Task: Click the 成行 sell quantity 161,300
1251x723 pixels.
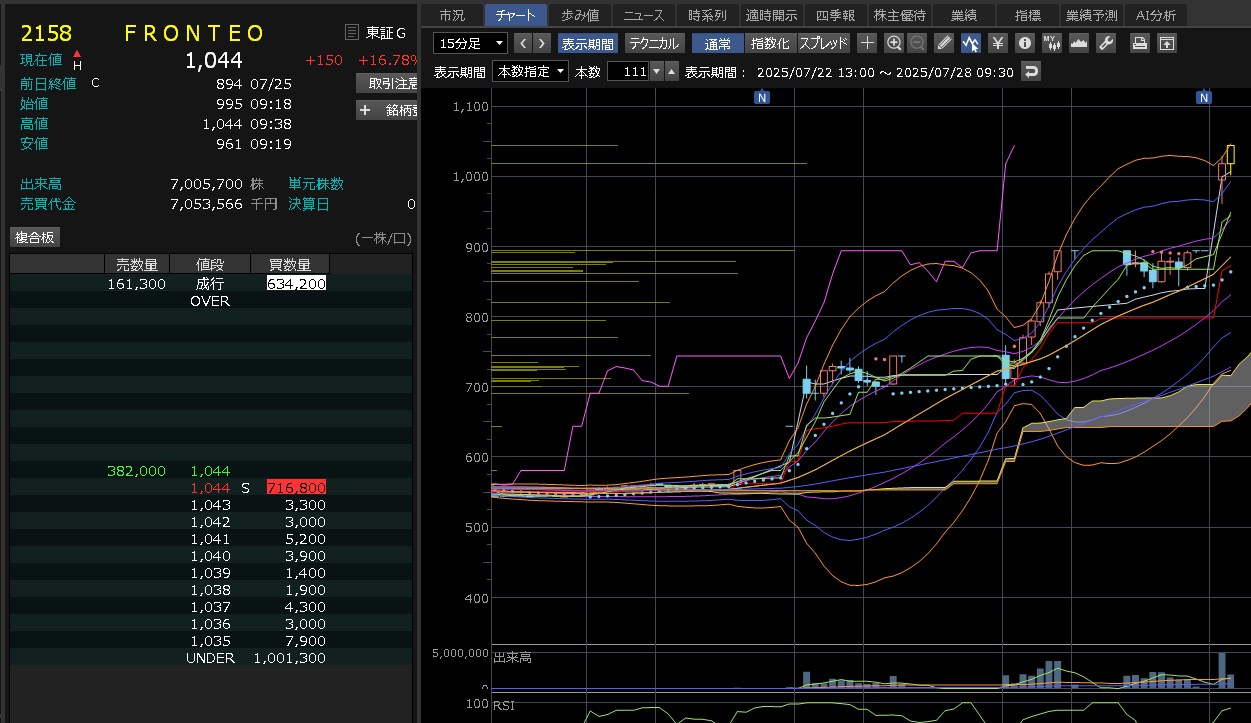Action: coord(137,284)
